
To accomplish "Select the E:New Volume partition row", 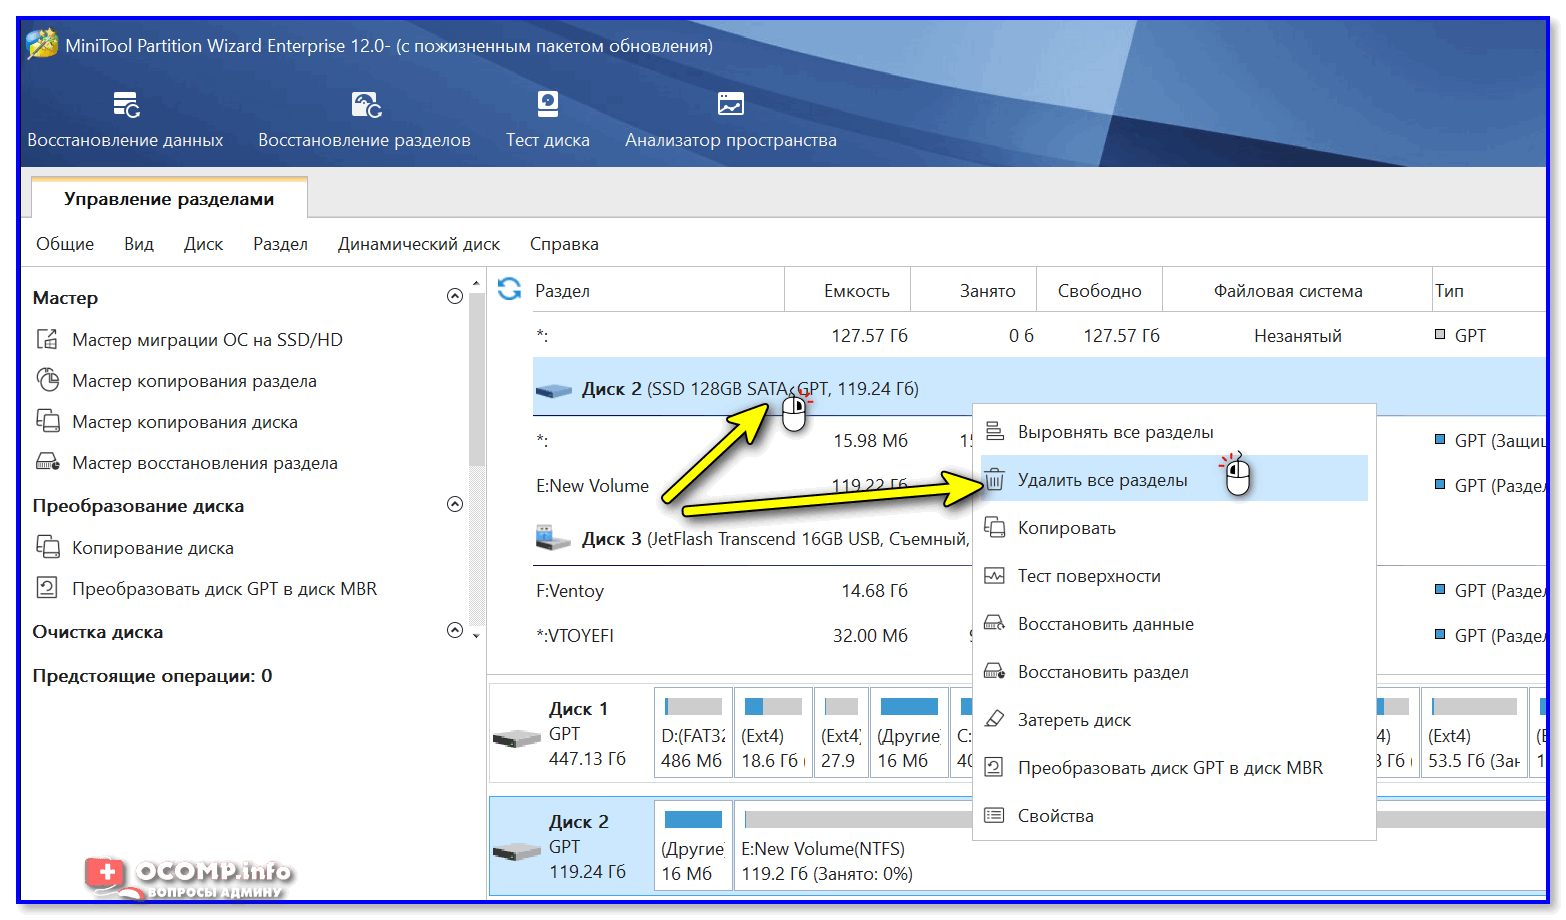I will click(752, 486).
